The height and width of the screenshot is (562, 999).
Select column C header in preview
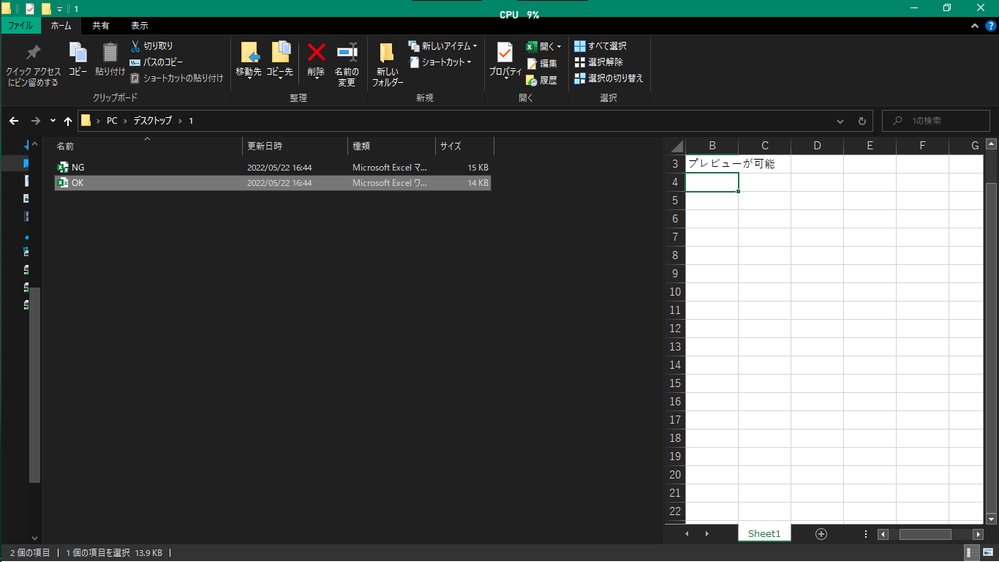tap(765, 146)
